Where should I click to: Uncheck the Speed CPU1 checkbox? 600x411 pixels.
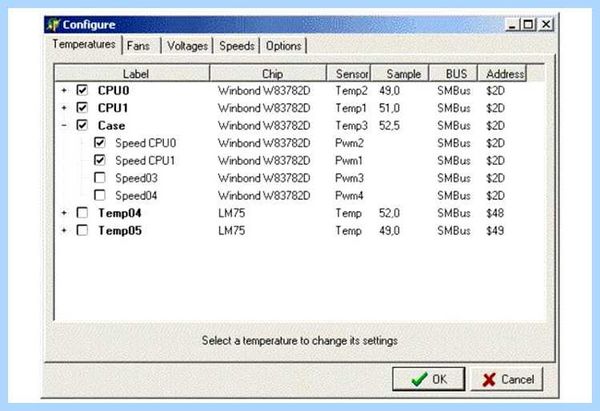coord(99,160)
